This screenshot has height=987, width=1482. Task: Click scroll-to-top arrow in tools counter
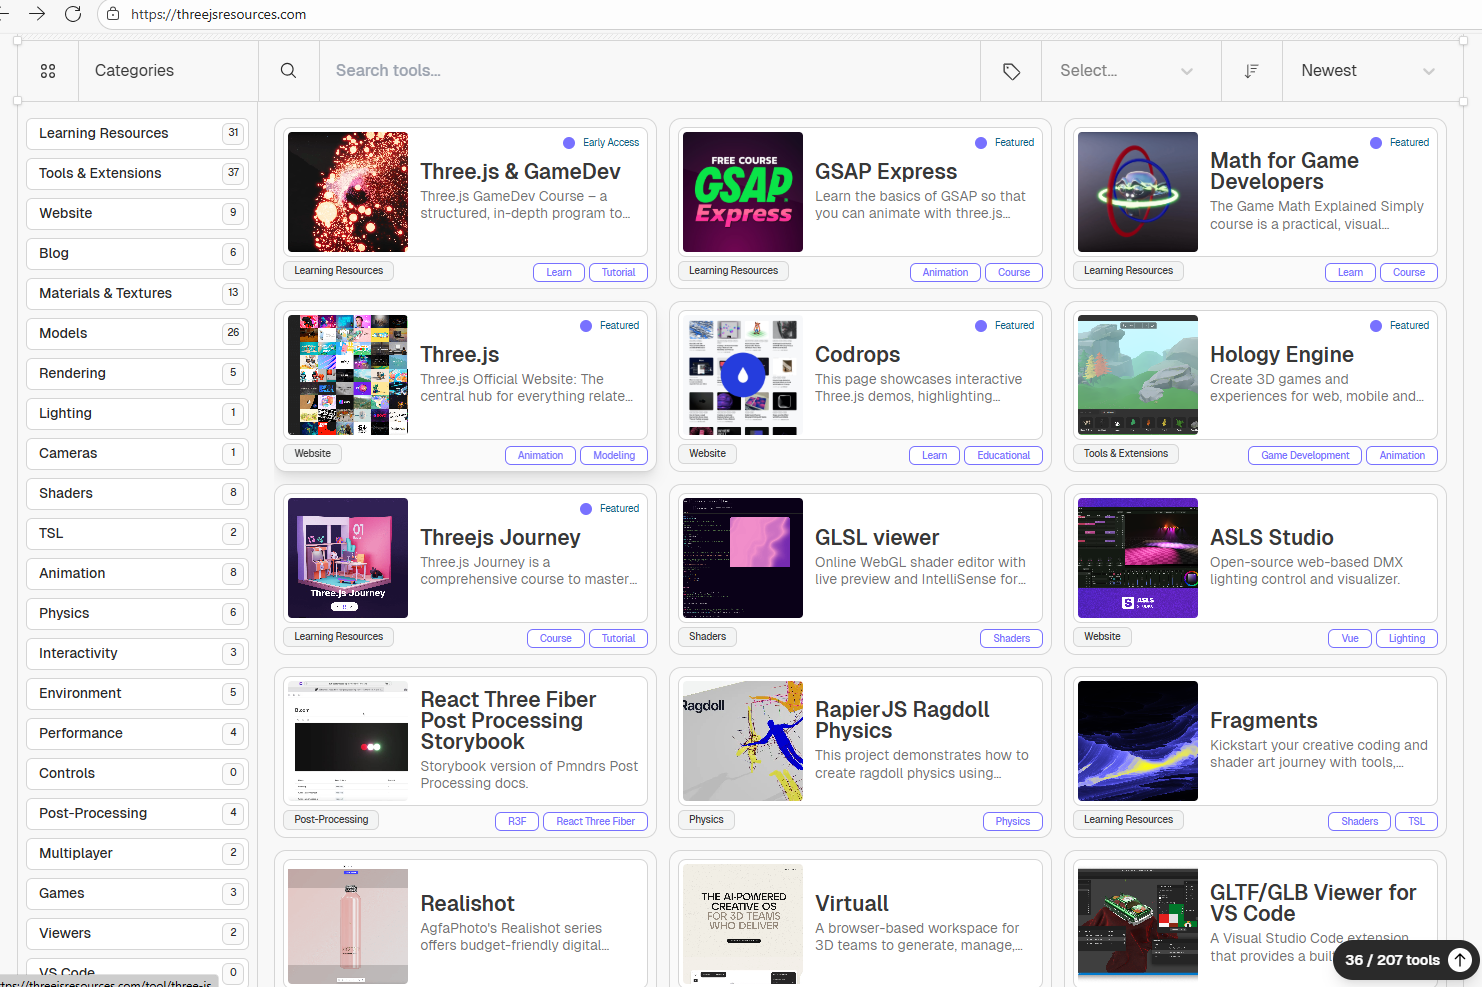point(1460,960)
